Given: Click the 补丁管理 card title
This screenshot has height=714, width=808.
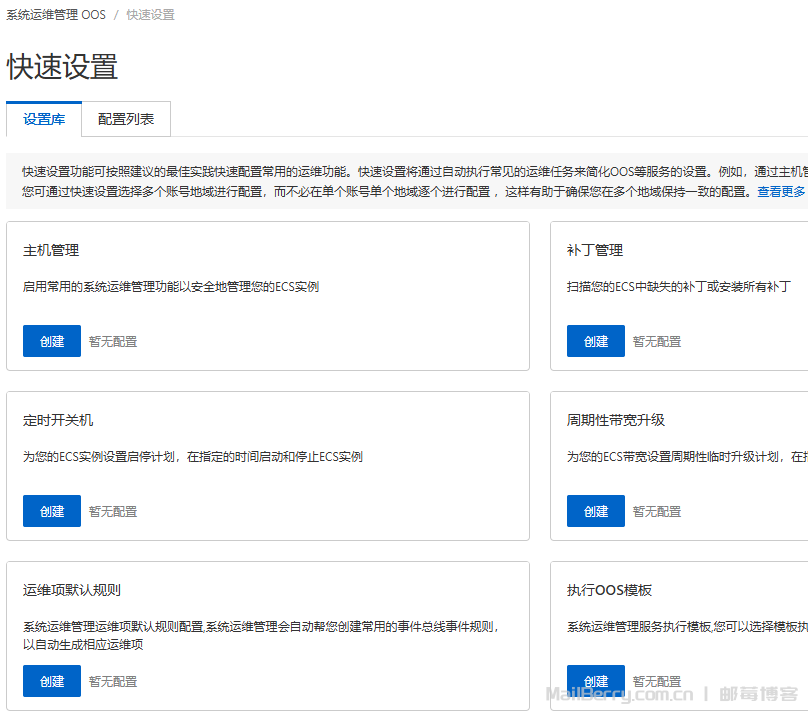Looking at the screenshot, I should [595, 250].
